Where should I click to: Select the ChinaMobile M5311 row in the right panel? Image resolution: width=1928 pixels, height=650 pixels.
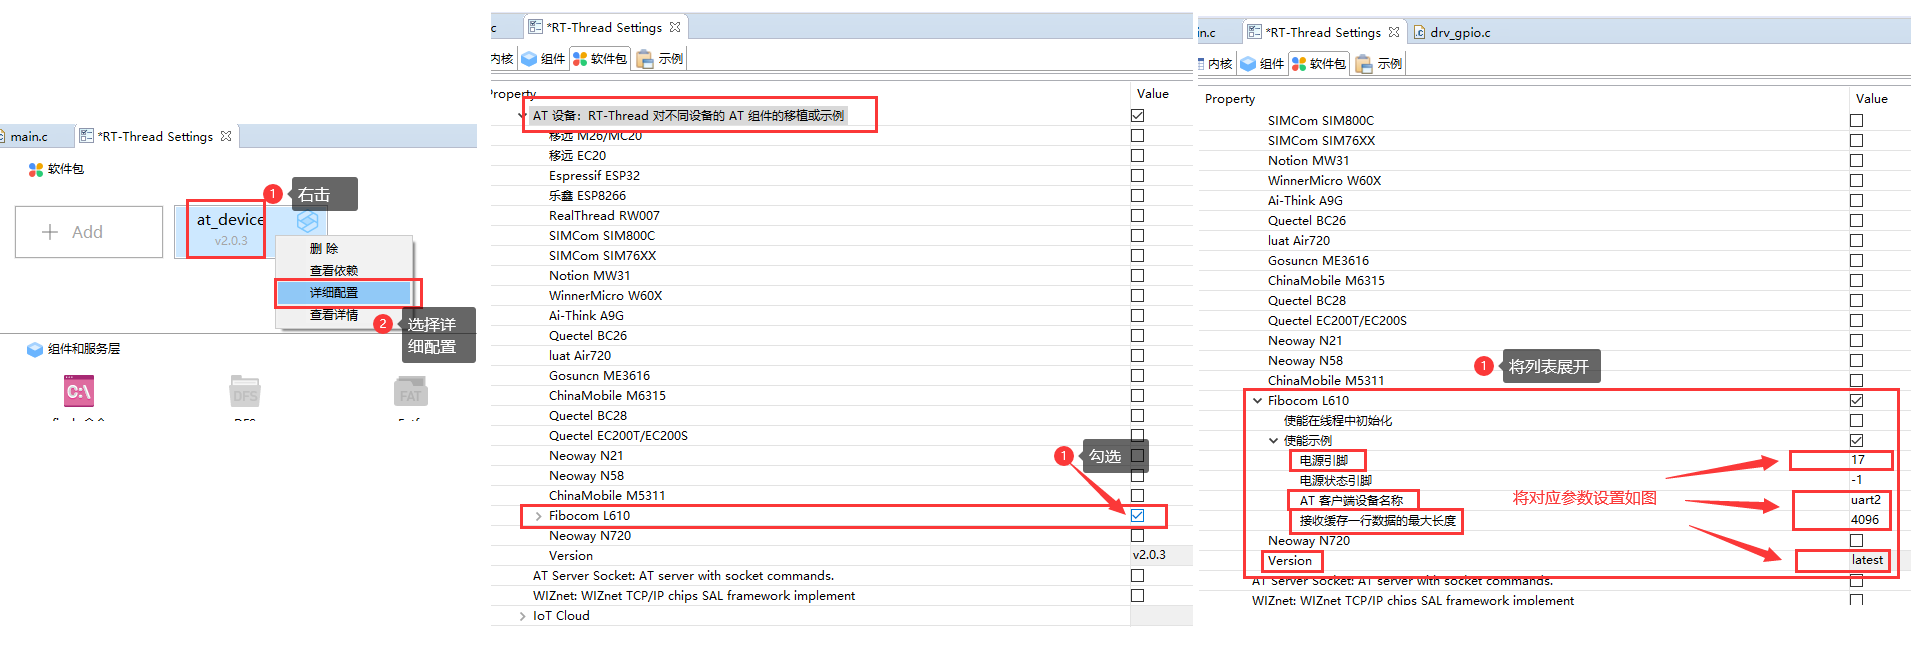point(1326,381)
